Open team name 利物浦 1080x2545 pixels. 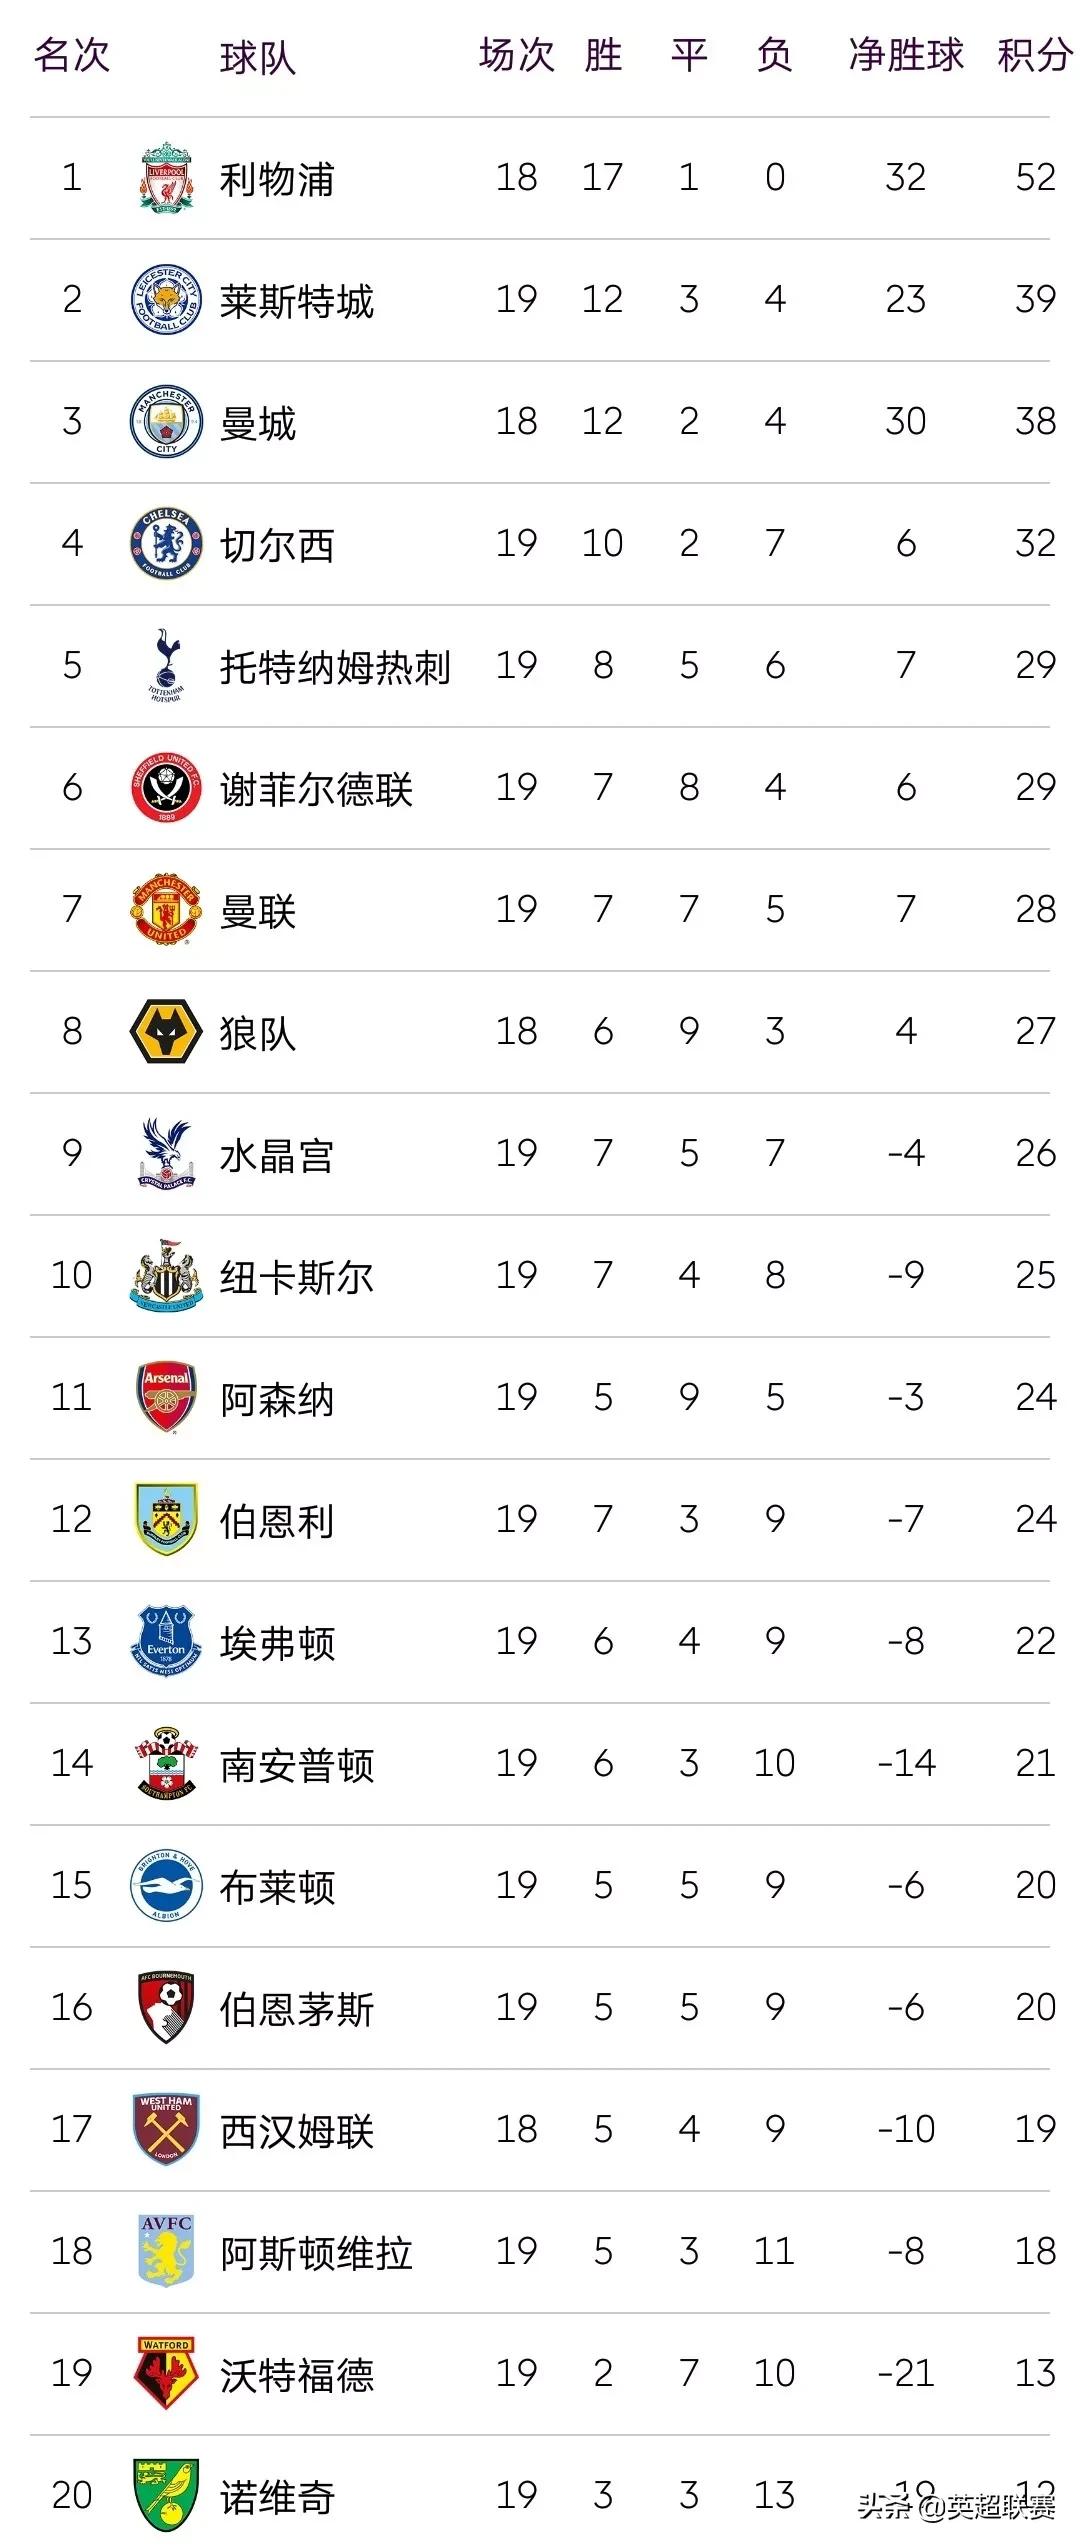click(x=277, y=180)
